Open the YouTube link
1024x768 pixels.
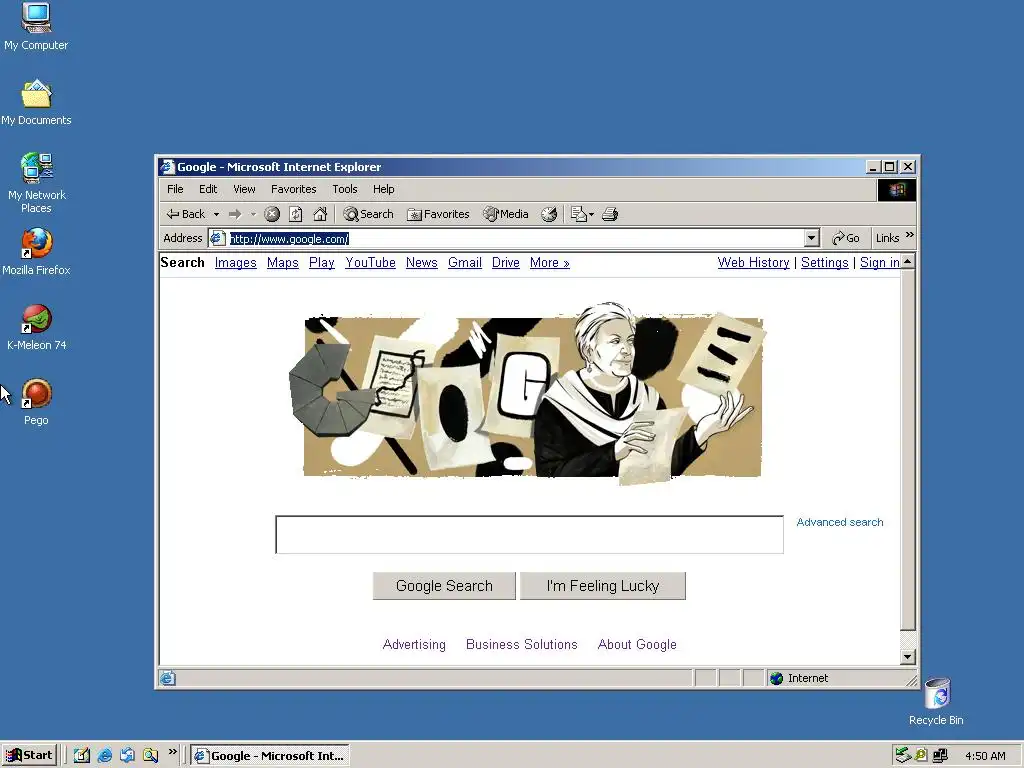[x=370, y=263]
